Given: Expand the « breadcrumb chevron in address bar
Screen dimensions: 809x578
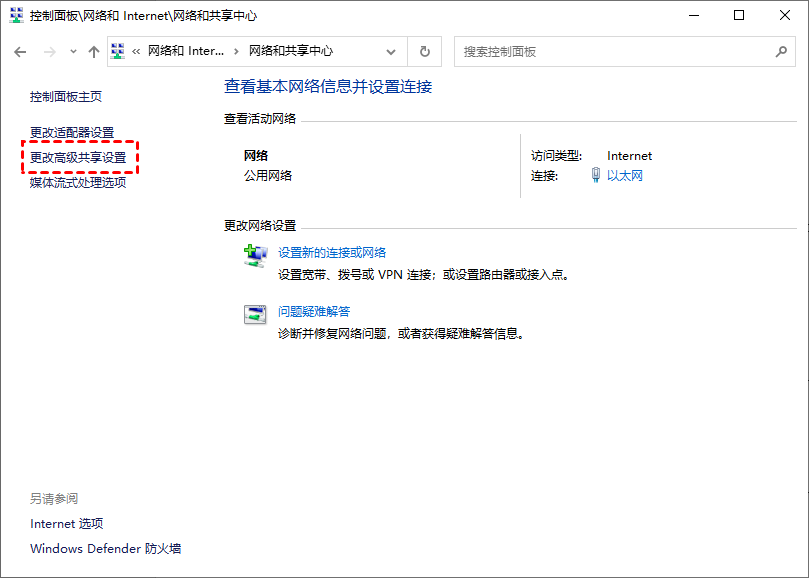Looking at the screenshot, I should click(135, 52).
